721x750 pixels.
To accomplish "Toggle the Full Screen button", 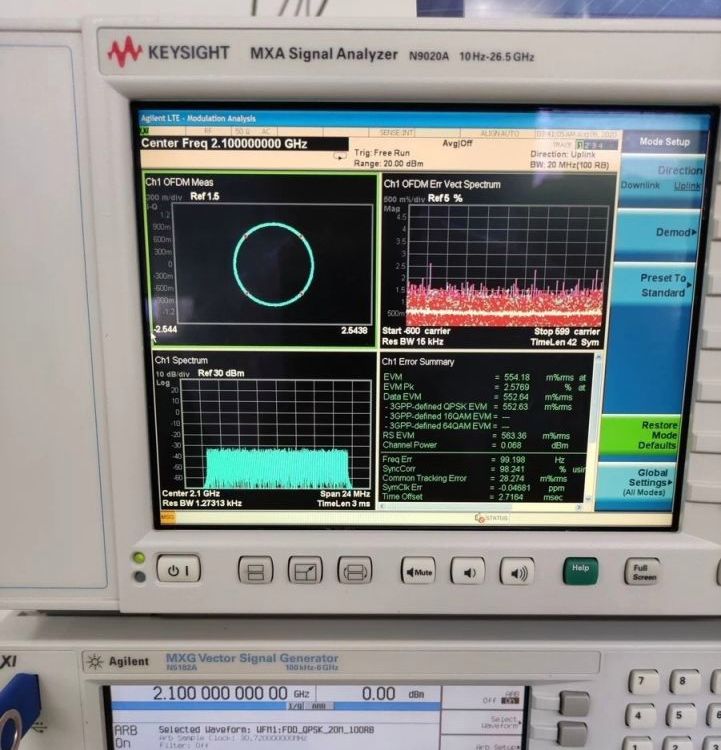I will click(642, 571).
